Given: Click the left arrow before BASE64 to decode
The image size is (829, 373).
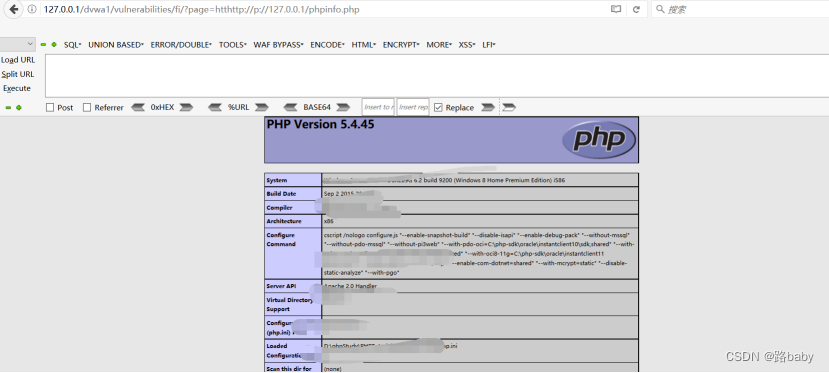Looking at the screenshot, I should 291,107.
